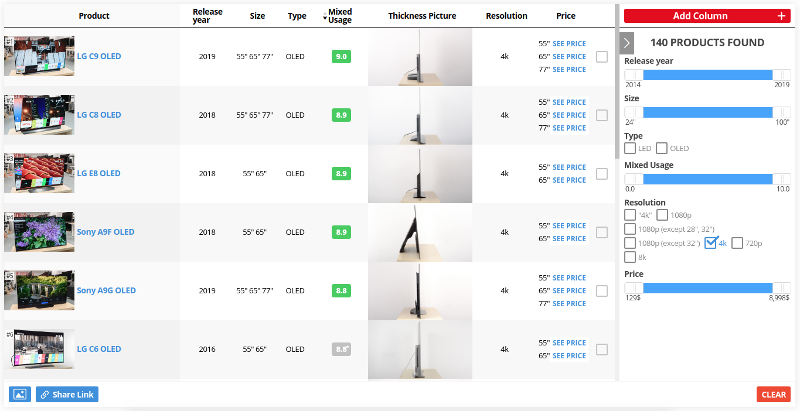This screenshot has width=800, height=411.
Task: Click the 9.0 Mixed Usage score badge
Action: click(x=341, y=57)
